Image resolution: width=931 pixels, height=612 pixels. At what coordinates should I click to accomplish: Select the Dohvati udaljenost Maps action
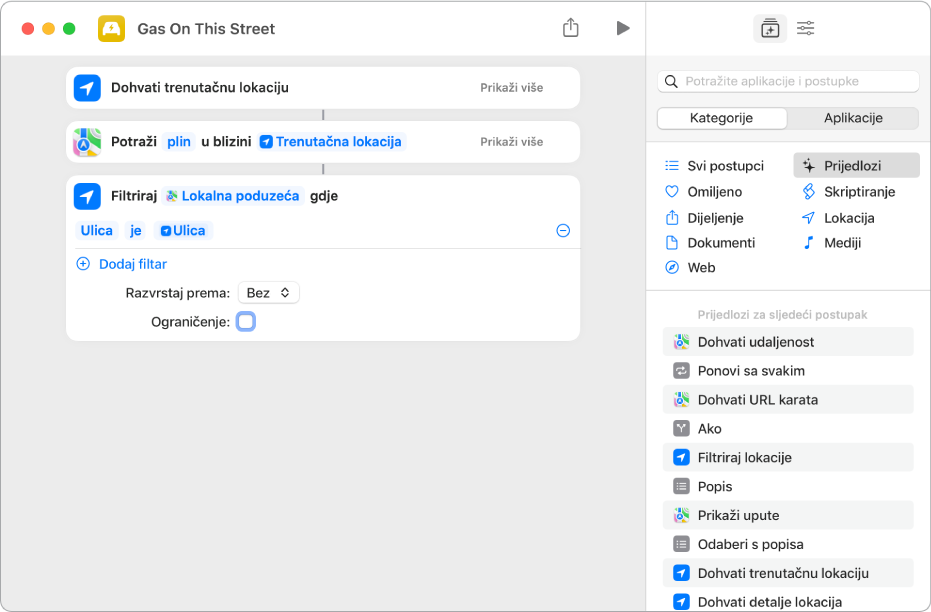(x=756, y=342)
